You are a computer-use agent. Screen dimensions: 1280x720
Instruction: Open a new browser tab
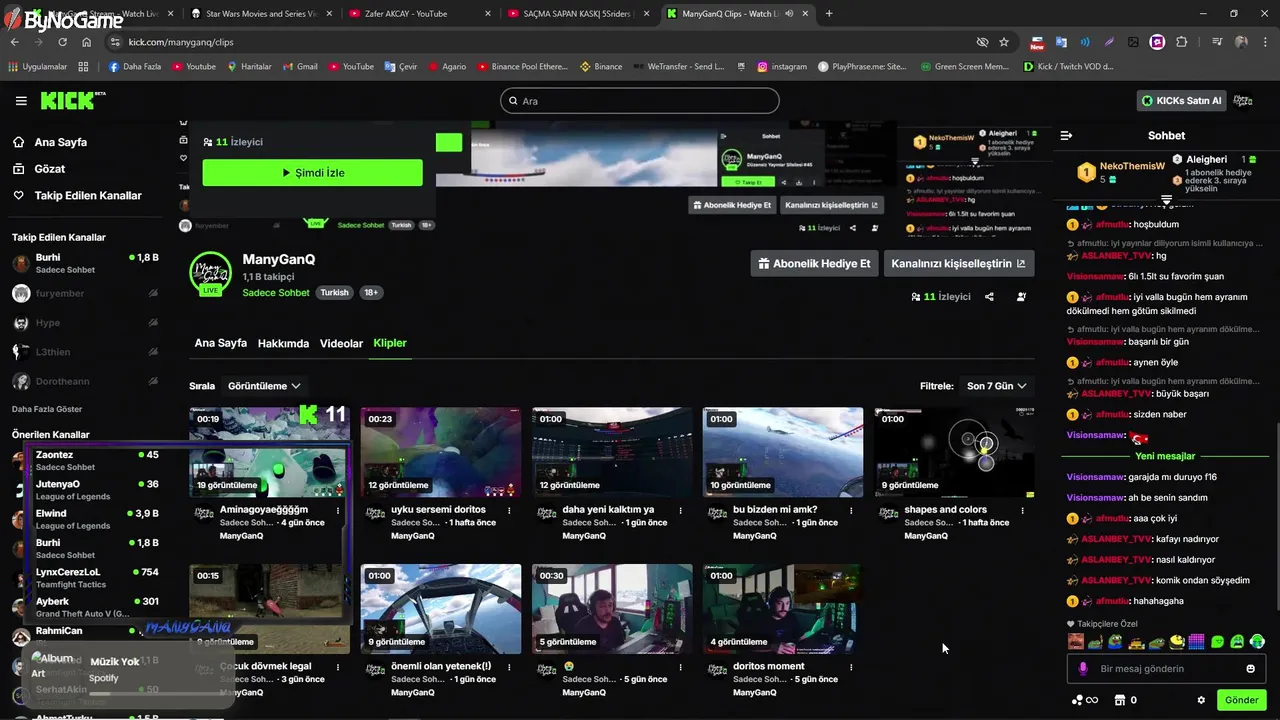(x=829, y=14)
